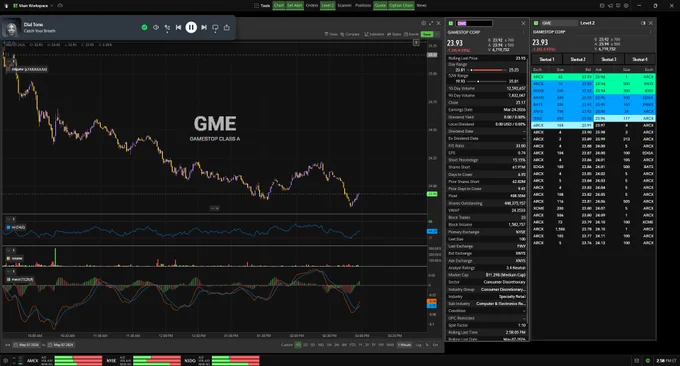Click the green saved checkmark in media overlay
The image size is (680, 366).
point(144,27)
